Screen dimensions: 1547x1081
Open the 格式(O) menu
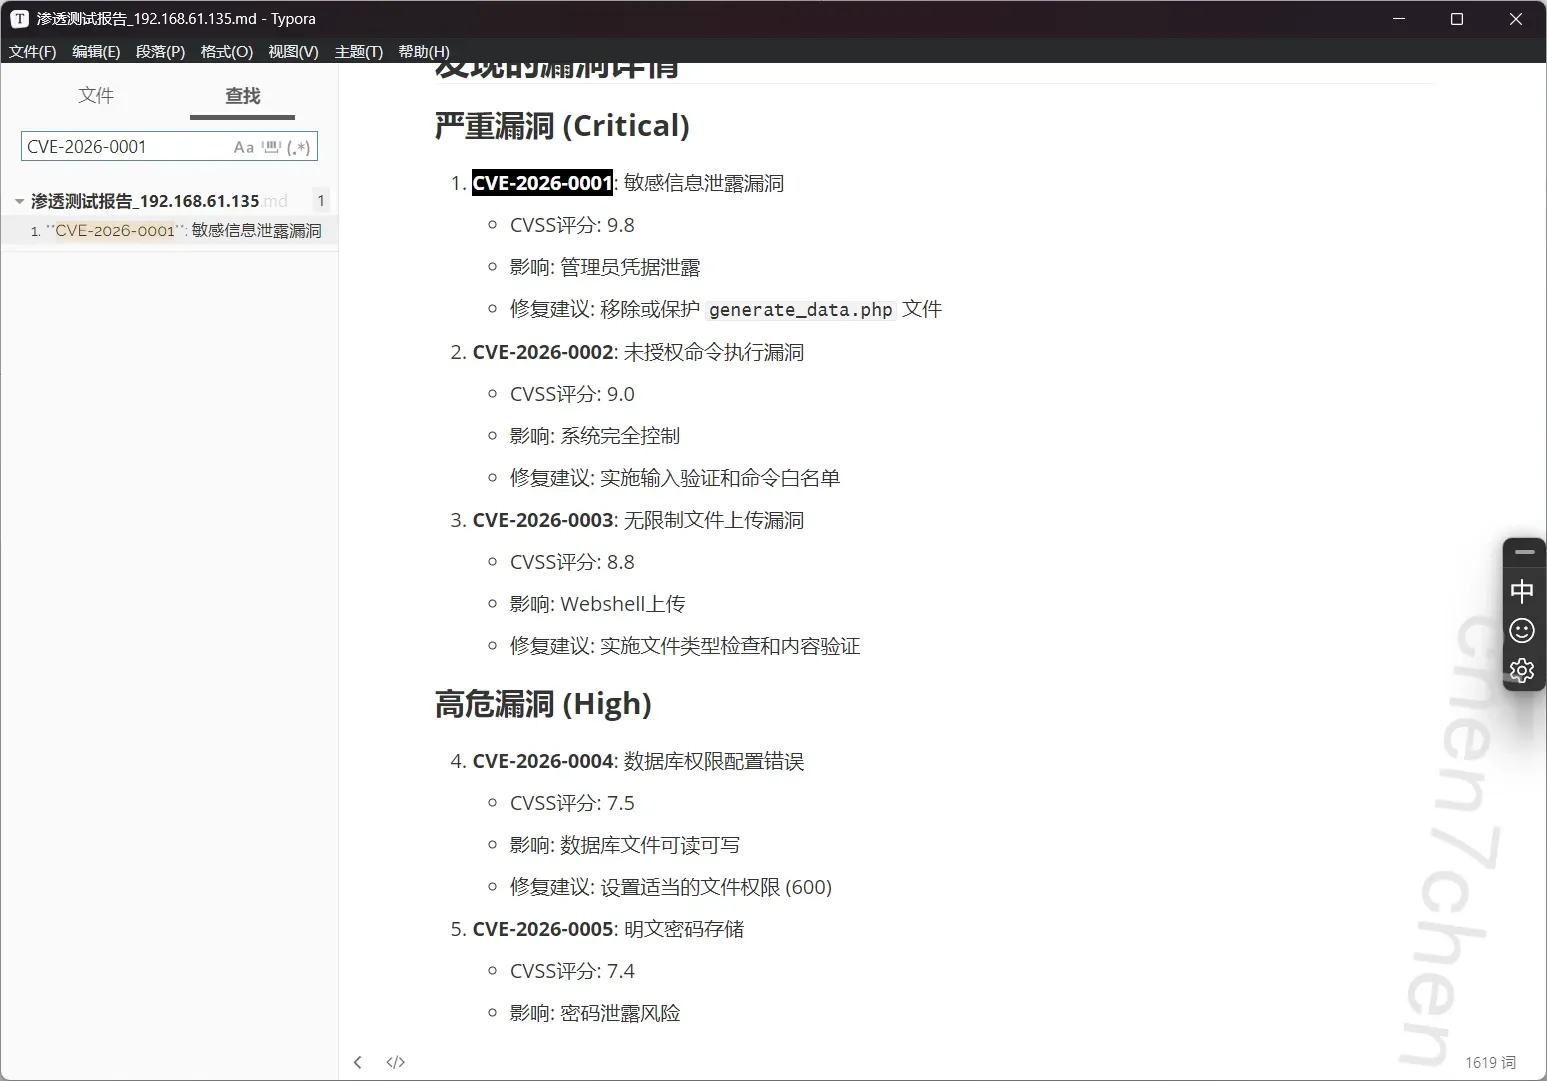click(226, 51)
